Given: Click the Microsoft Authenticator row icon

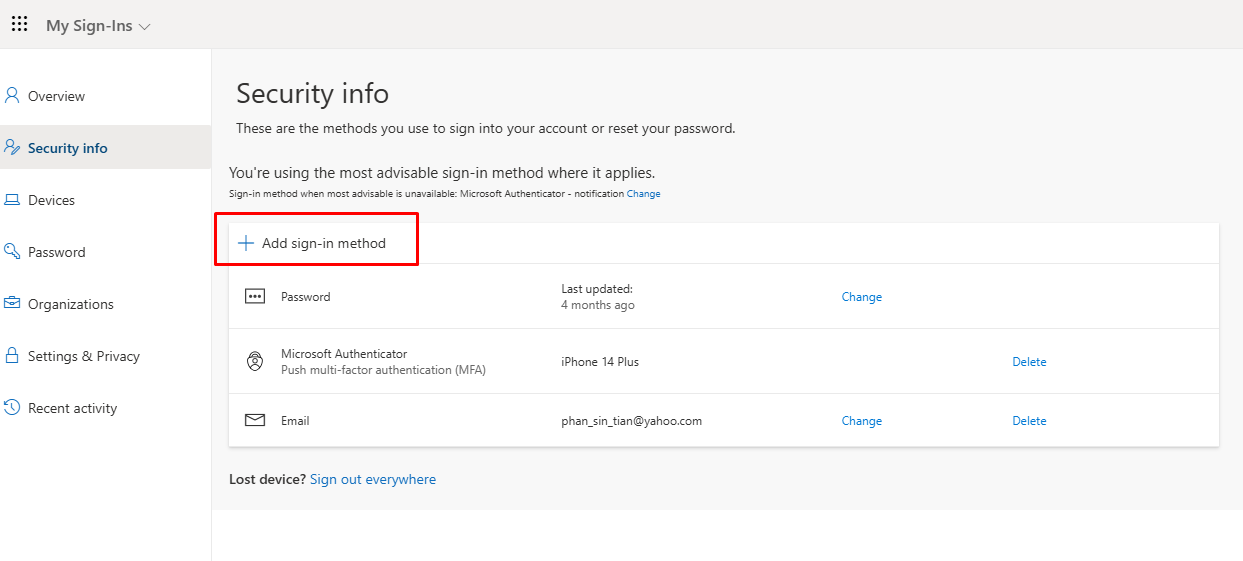Looking at the screenshot, I should (x=255, y=362).
